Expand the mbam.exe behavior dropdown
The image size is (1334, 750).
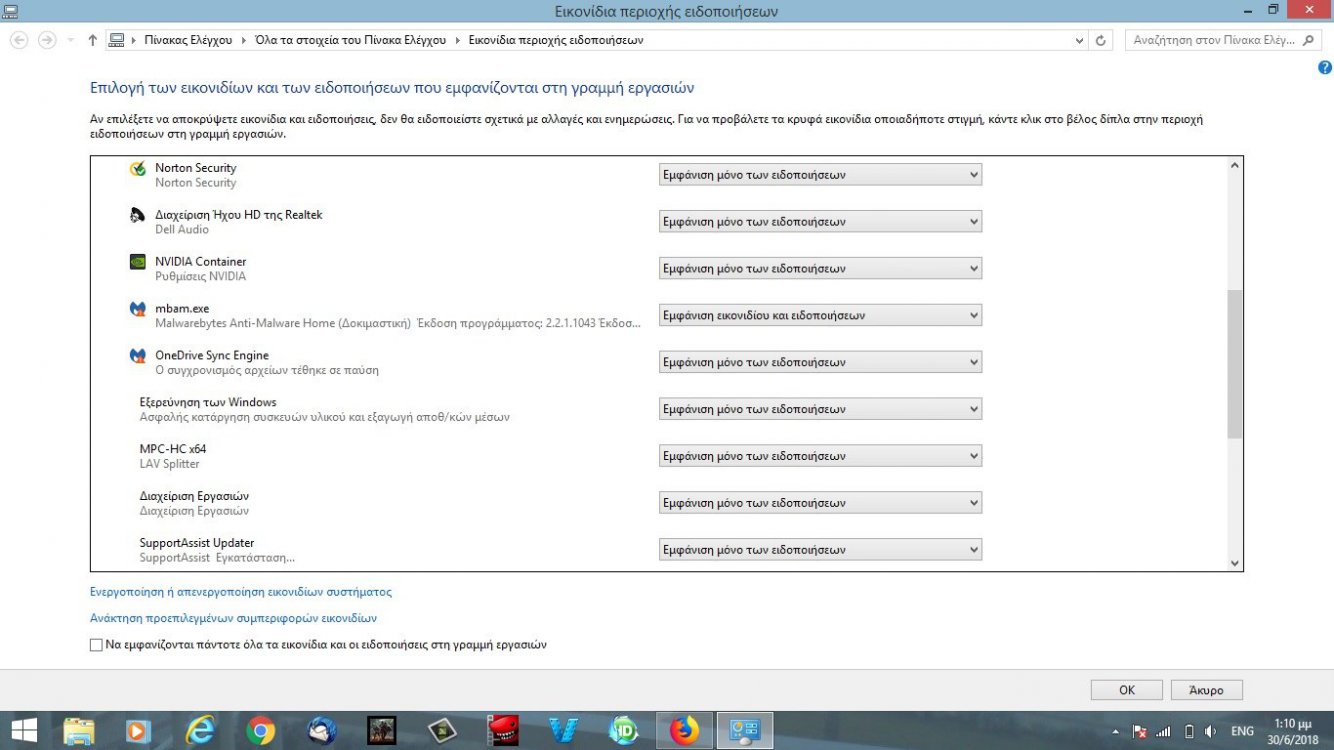[820, 316]
